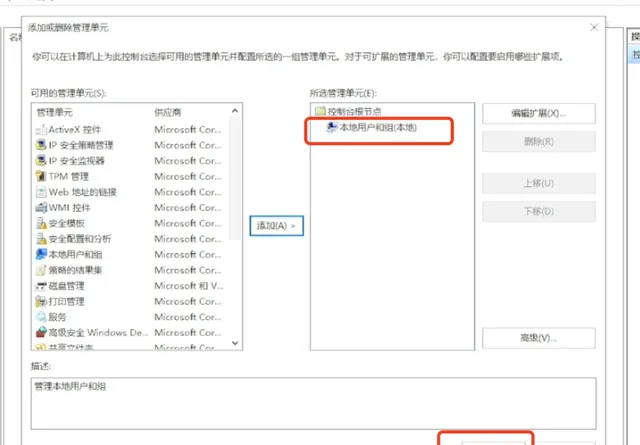
Task: Click the 安全模板 text label
Action: 67,223
